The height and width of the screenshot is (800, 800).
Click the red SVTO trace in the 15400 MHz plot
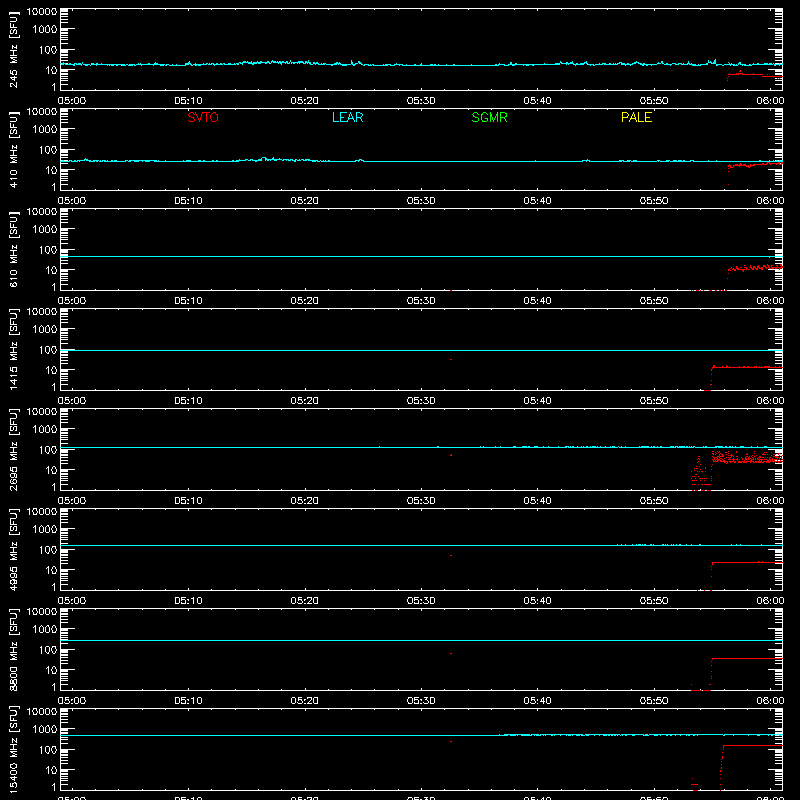[x=753, y=745]
